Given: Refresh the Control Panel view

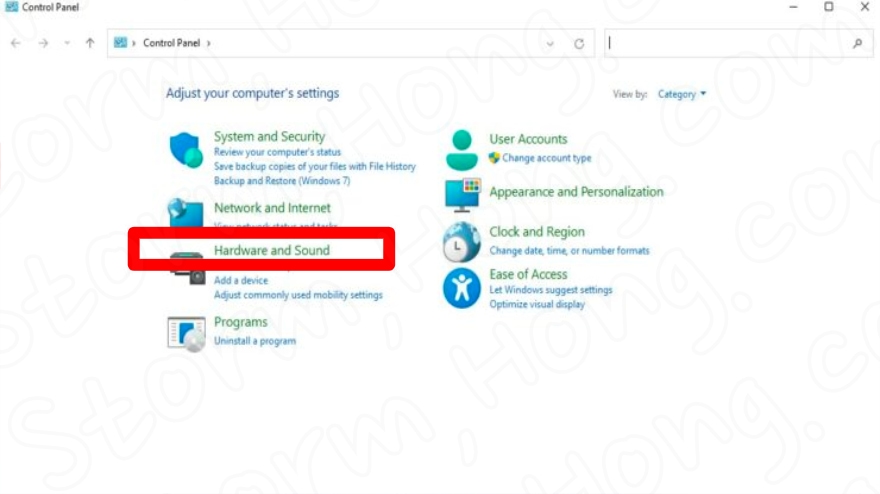Looking at the screenshot, I should (x=579, y=43).
